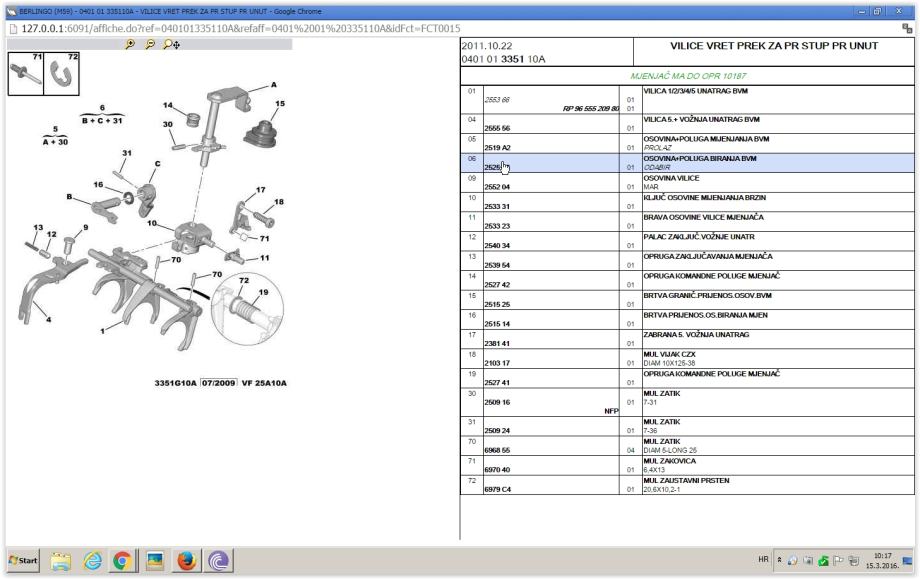Select row ZABRANA 5. VOŽNJA UNATRAG
This screenshot has height=579, width=920.
click(687, 339)
